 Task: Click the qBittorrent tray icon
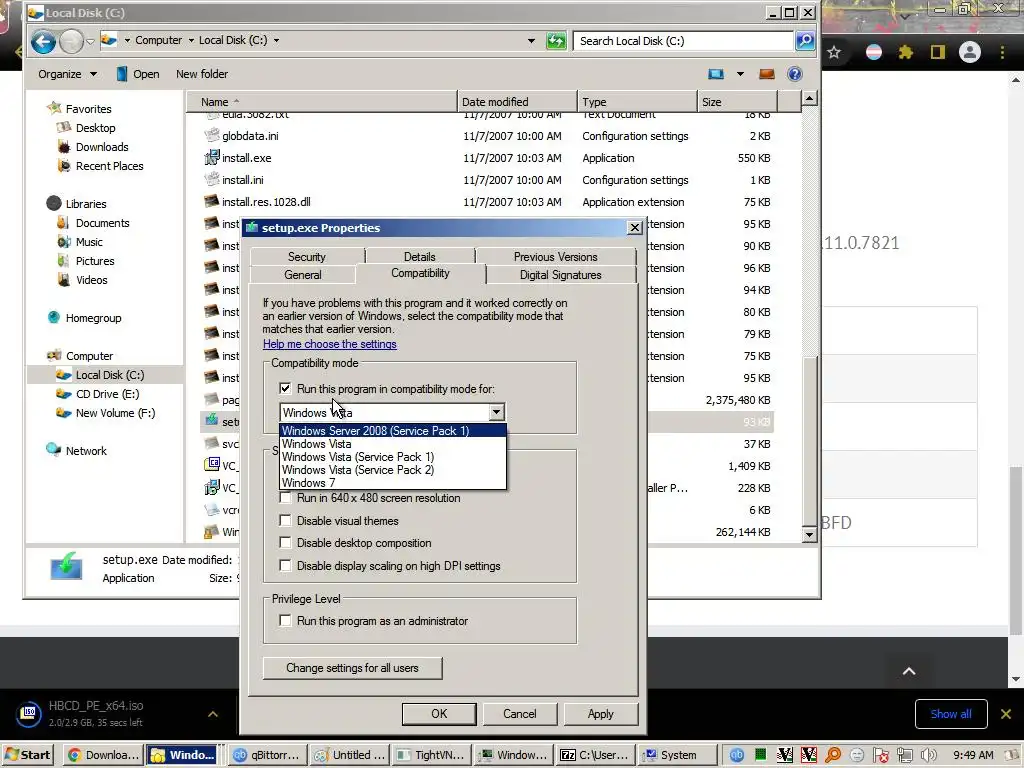[x=737, y=755]
